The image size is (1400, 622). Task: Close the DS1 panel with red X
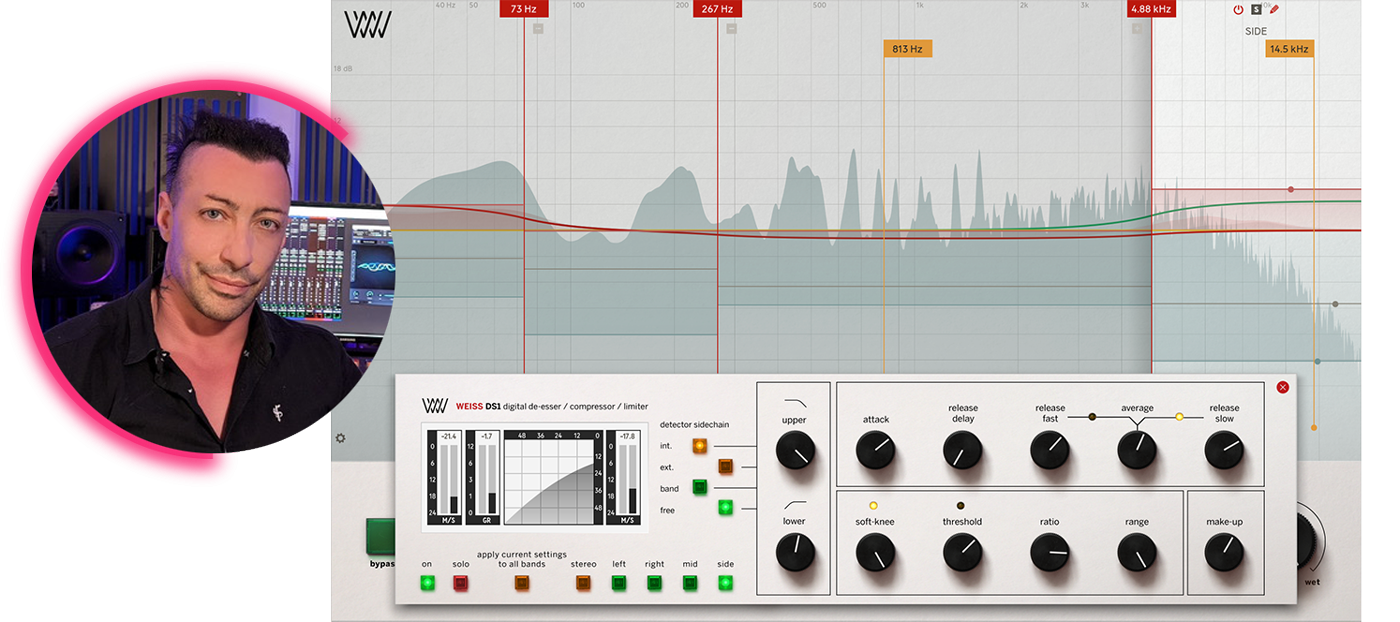(x=1283, y=387)
